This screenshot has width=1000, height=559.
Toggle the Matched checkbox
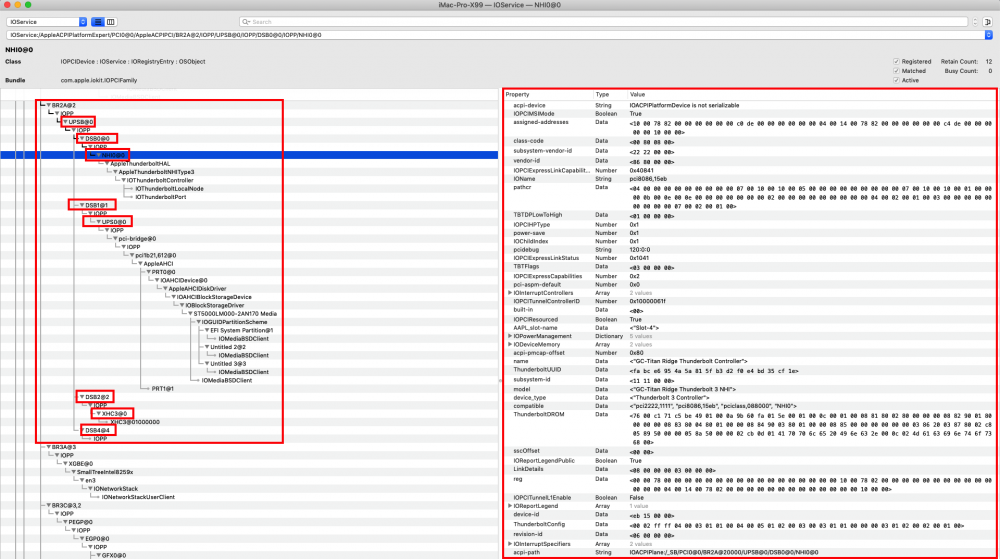tap(896, 71)
